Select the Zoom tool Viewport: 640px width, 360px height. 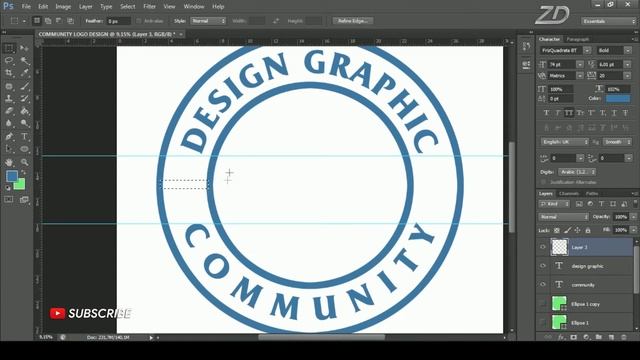click(x=24, y=162)
